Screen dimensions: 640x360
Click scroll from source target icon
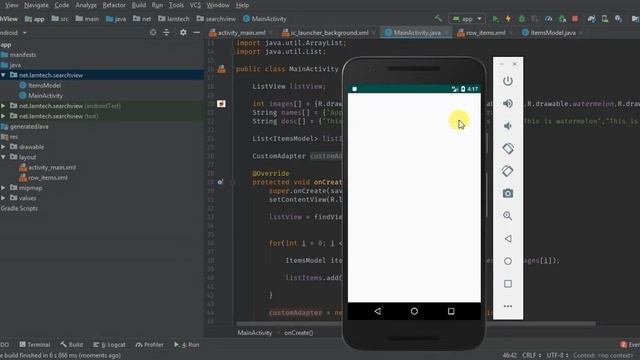coord(153,32)
